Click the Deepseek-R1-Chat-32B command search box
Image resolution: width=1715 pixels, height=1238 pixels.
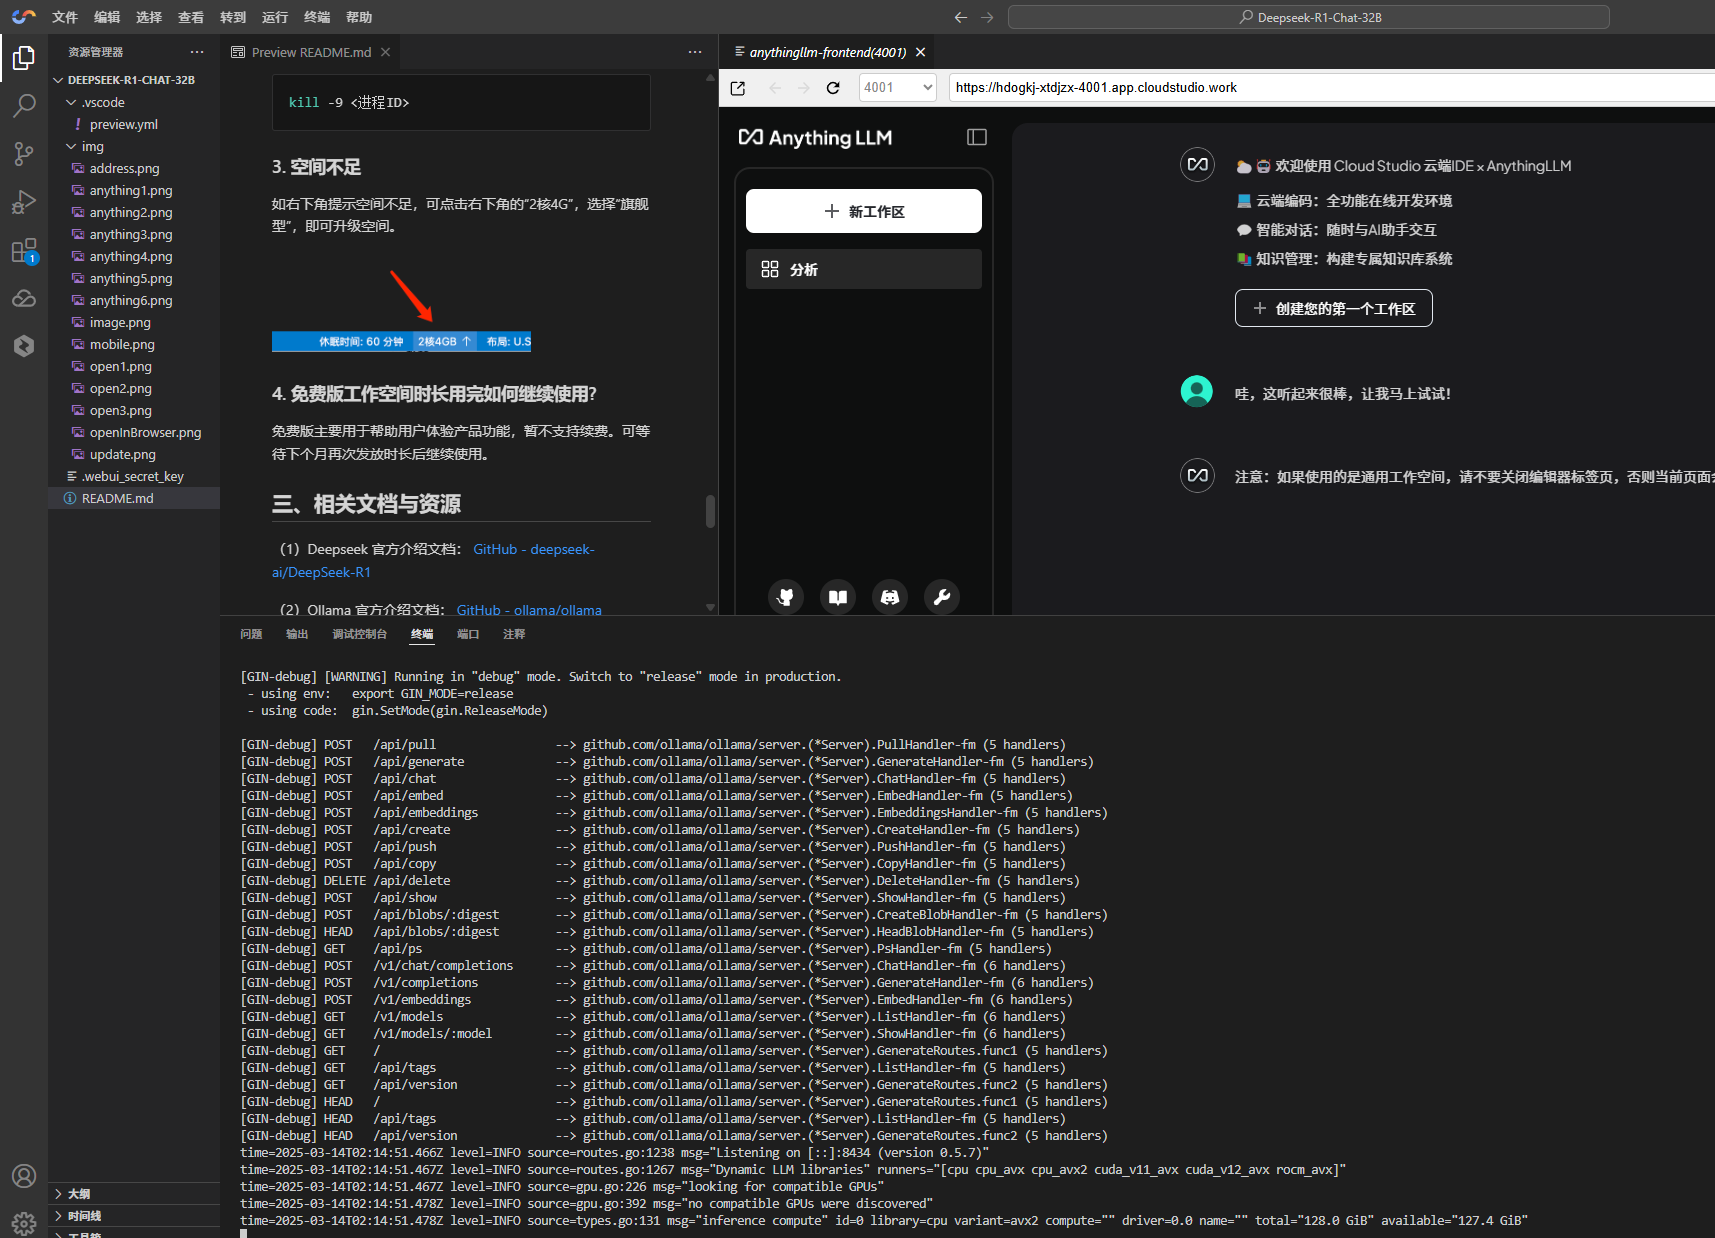(x=1309, y=17)
